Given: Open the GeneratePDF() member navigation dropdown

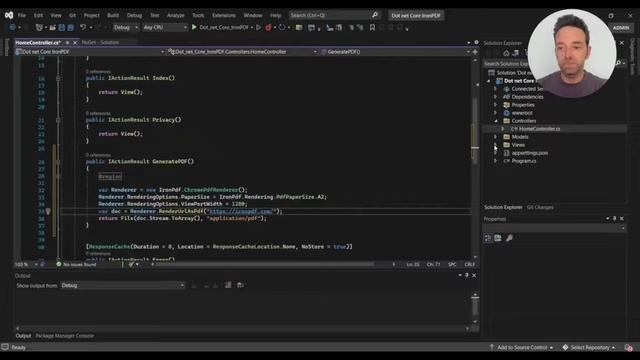Looking at the screenshot, I should (x=395, y=52).
